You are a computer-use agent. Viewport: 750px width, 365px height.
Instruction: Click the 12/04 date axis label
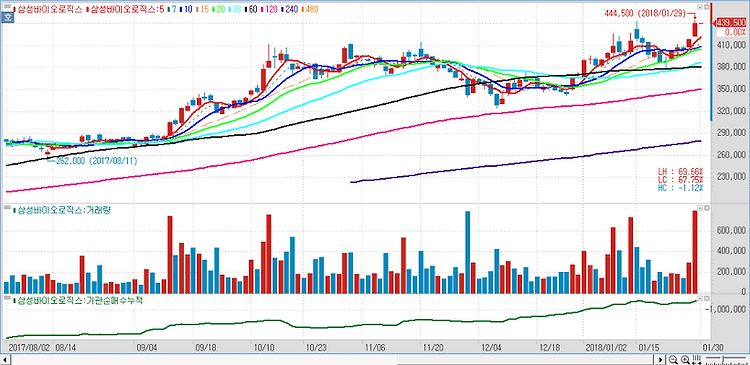tap(493, 347)
